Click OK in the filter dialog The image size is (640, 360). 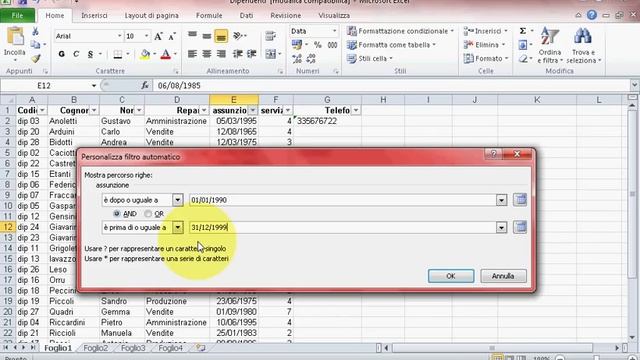(x=451, y=276)
